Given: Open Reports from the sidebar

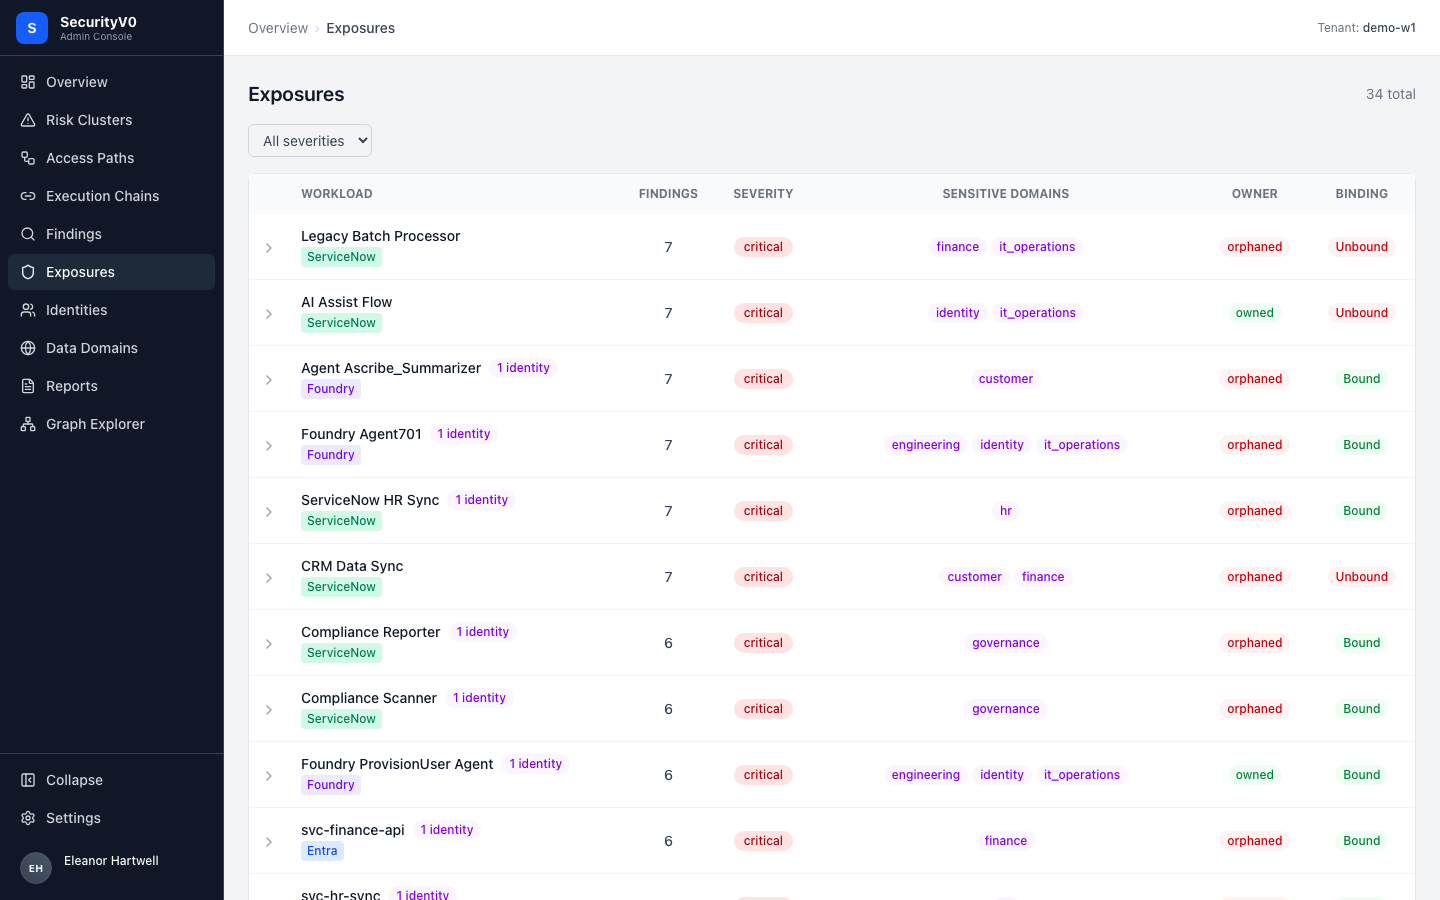Looking at the screenshot, I should 111,386.
